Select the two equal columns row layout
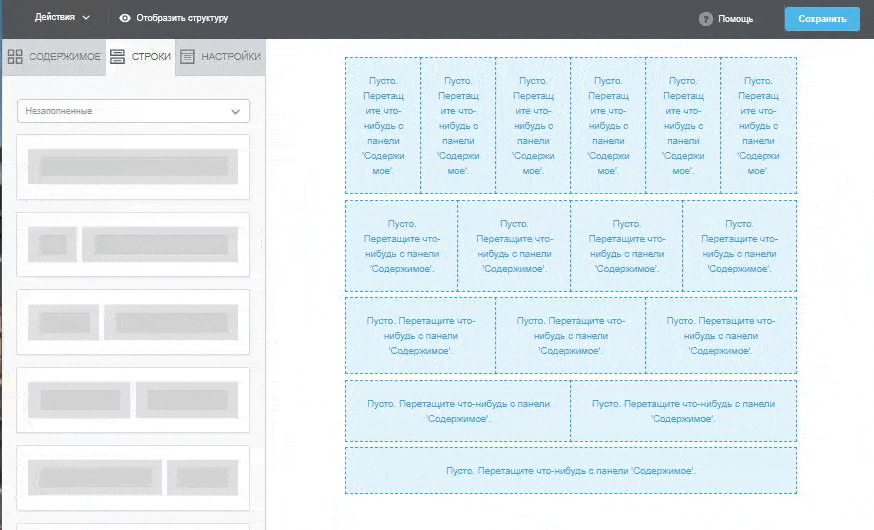The image size is (874, 530). click(133, 400)
